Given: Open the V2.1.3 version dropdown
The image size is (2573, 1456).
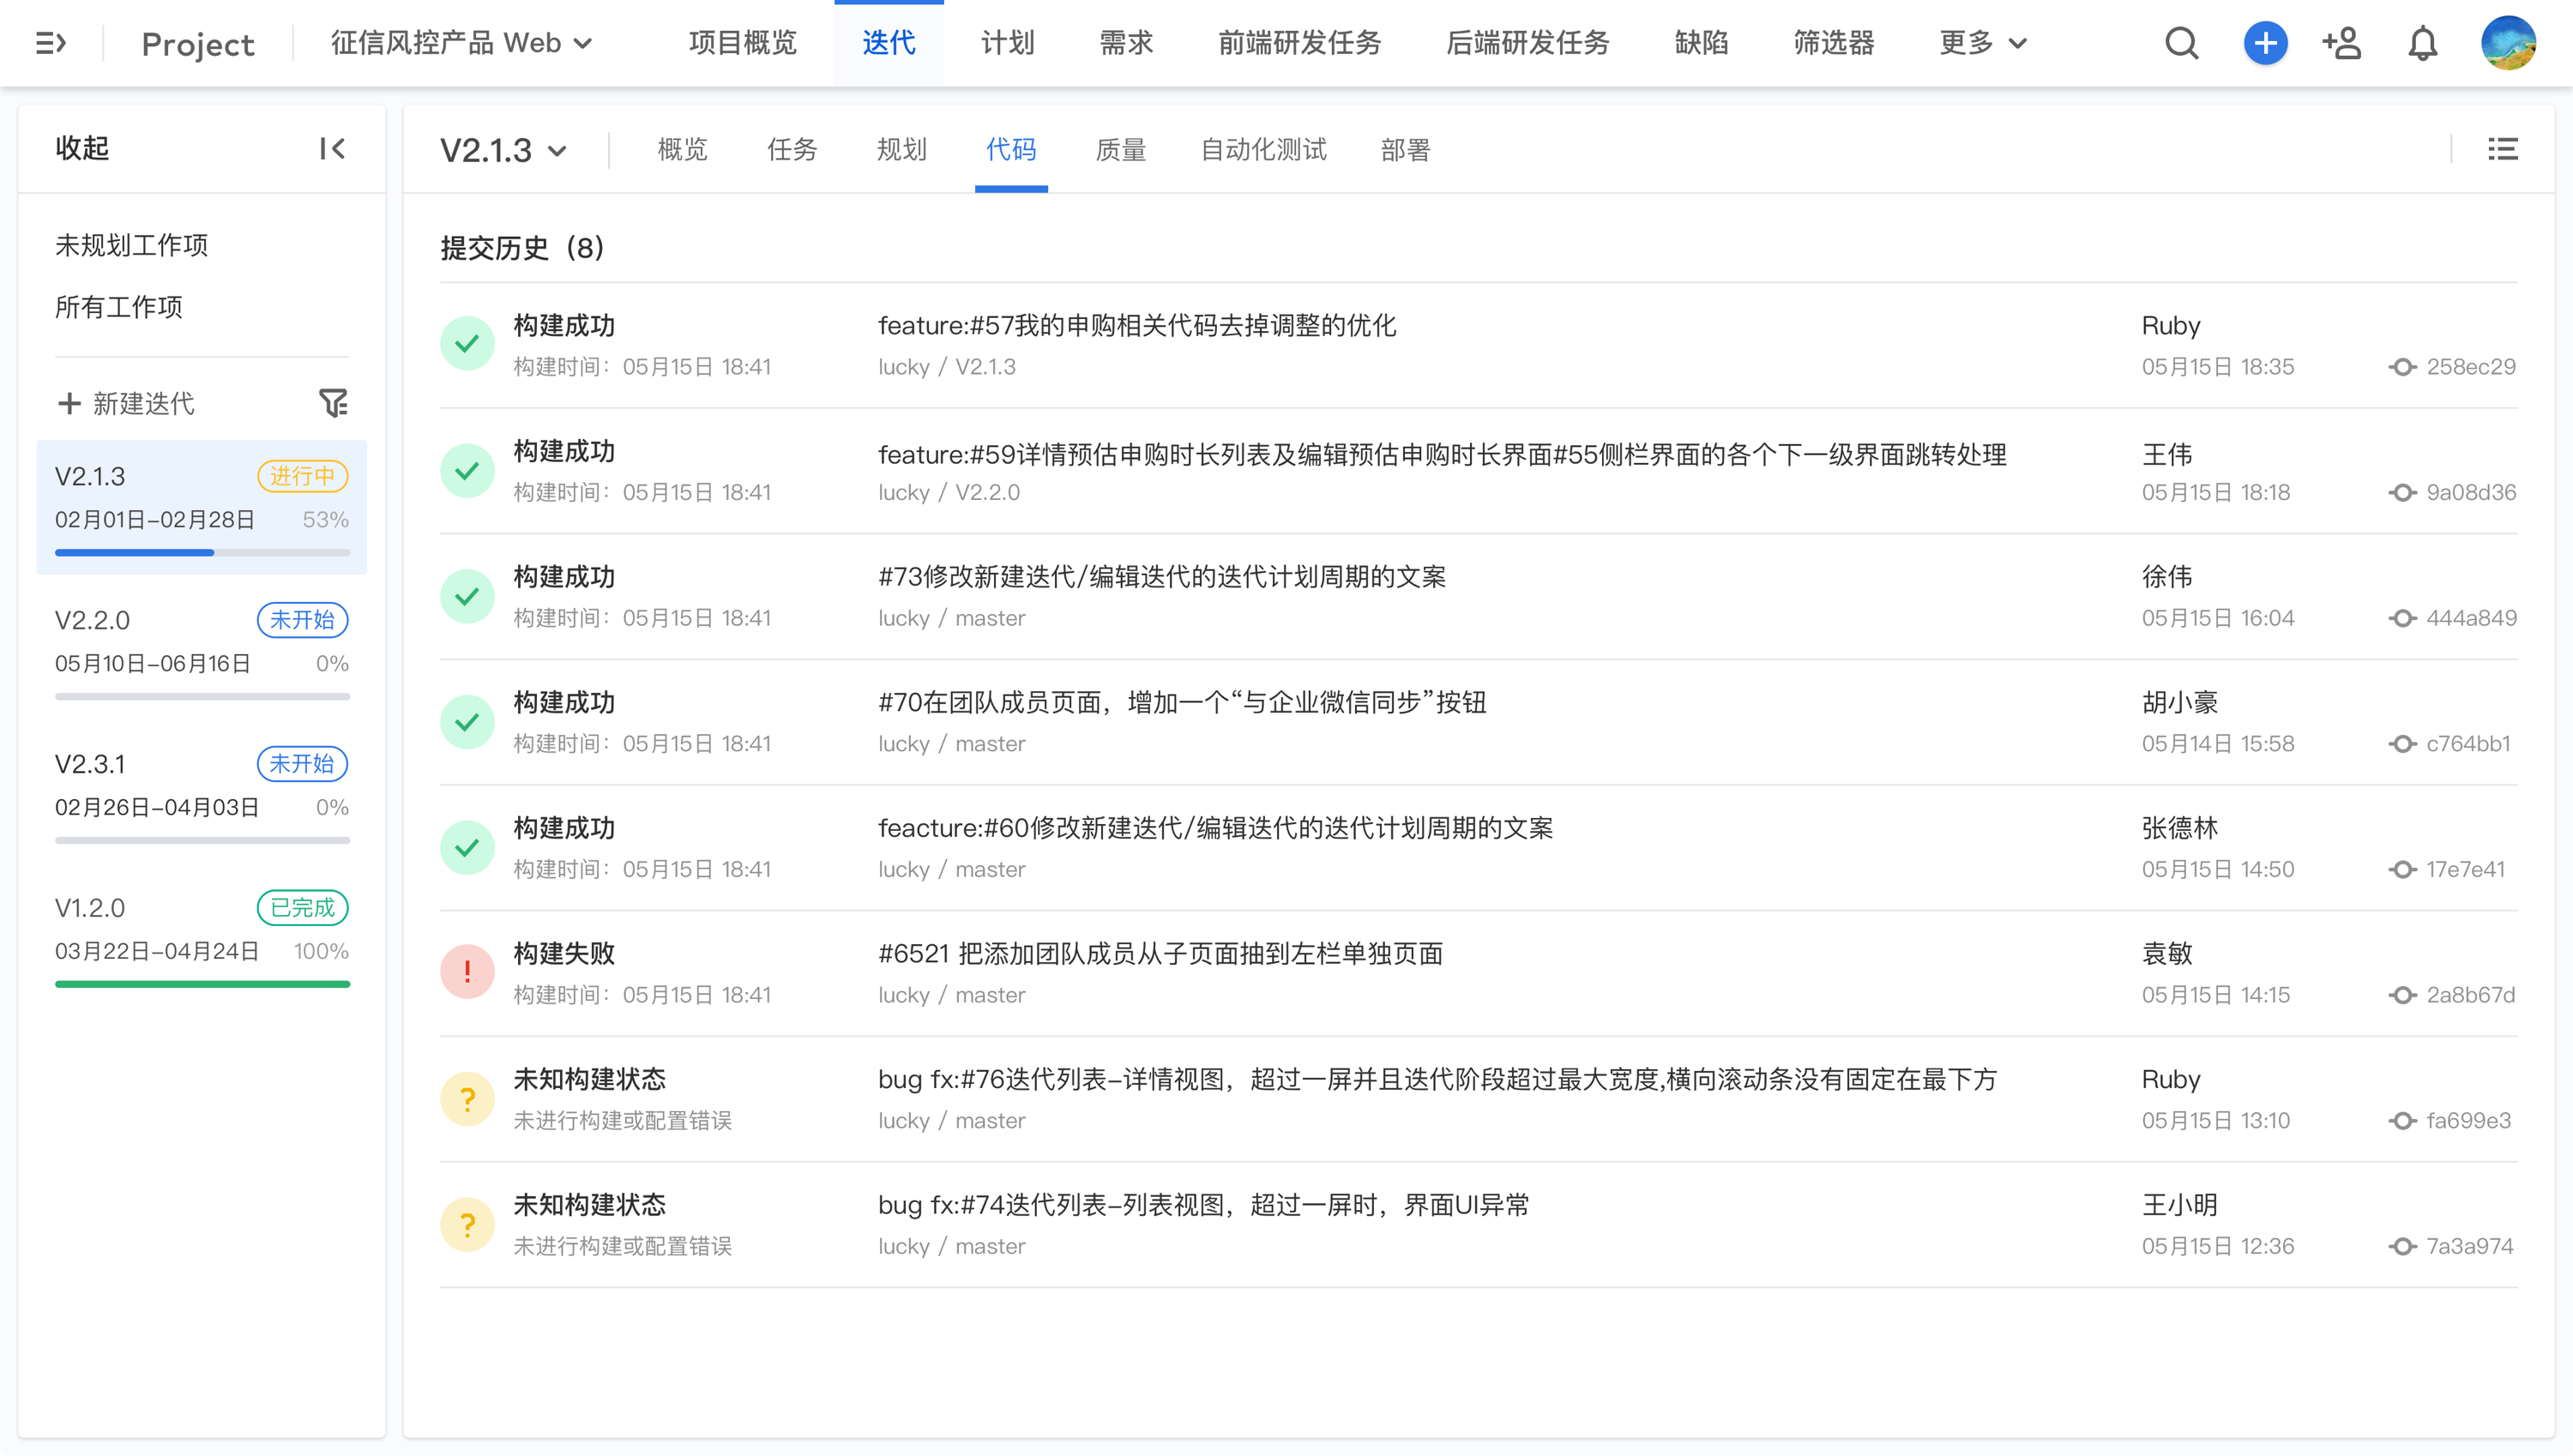Looking at the screenshot, I should 503,150.
